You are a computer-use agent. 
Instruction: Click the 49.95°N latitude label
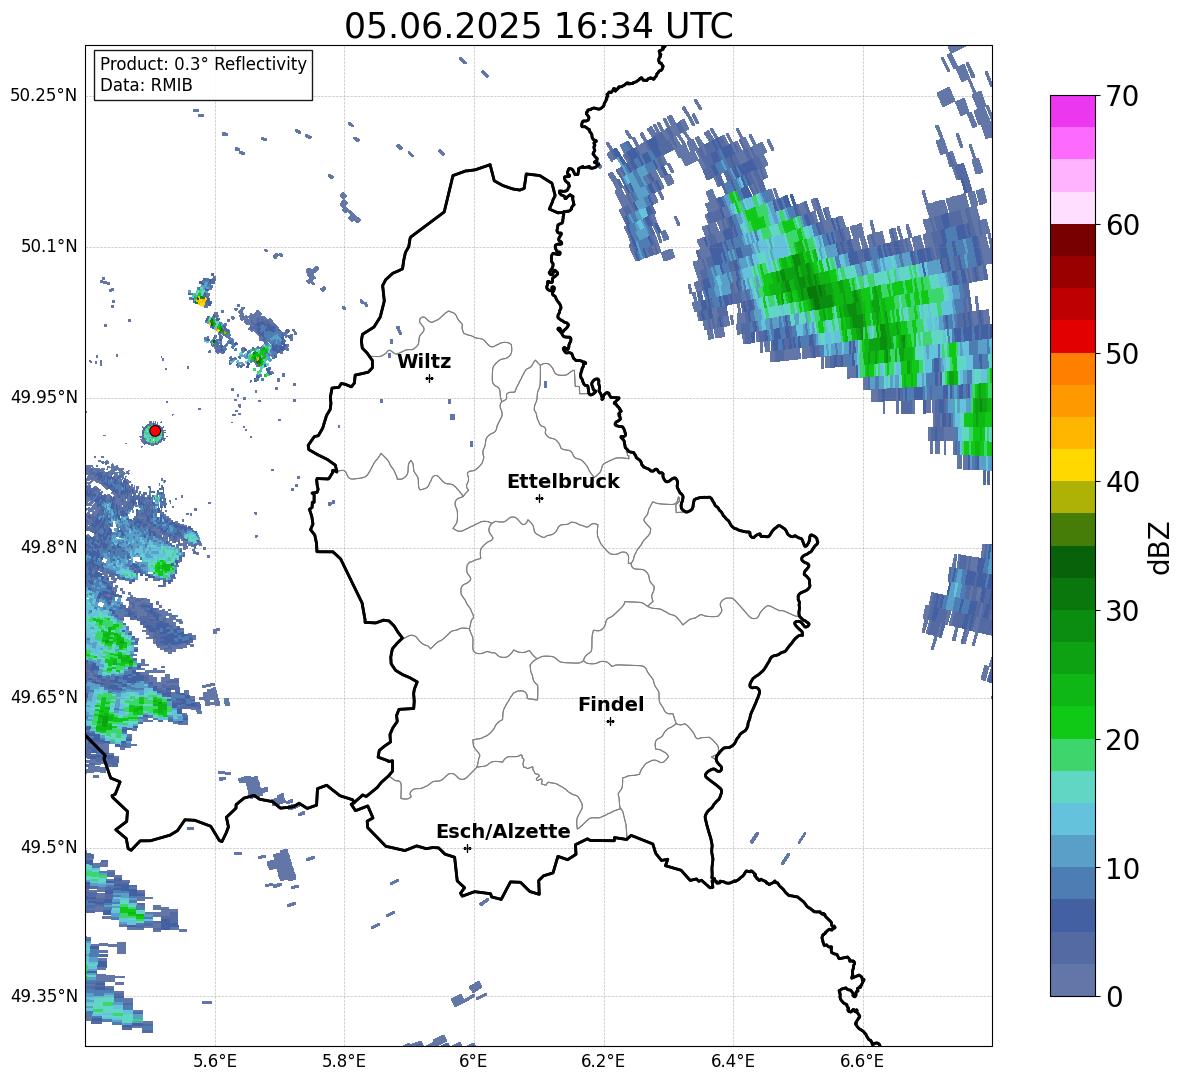tap(44, 396)
